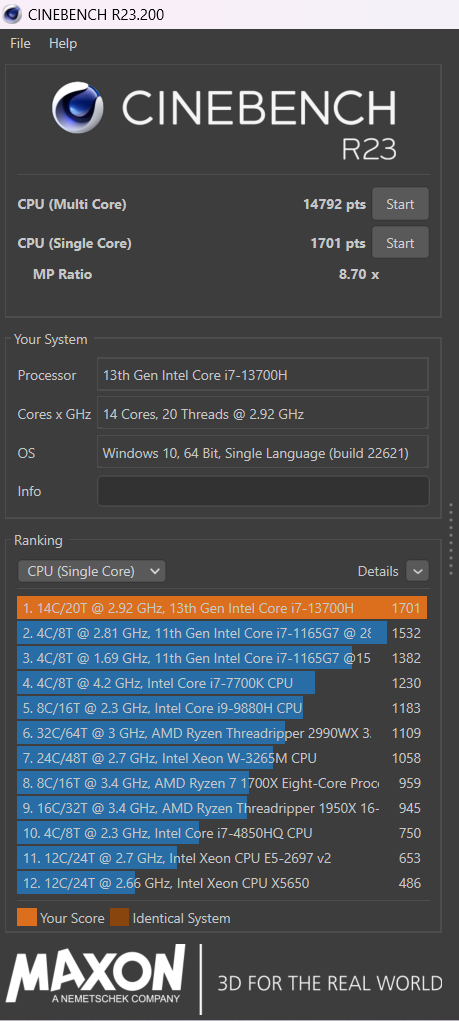The height and width of the screenshot is (1021, 459).
Task: Click the brown Identical System legend swatch
Action: [119, 917]
